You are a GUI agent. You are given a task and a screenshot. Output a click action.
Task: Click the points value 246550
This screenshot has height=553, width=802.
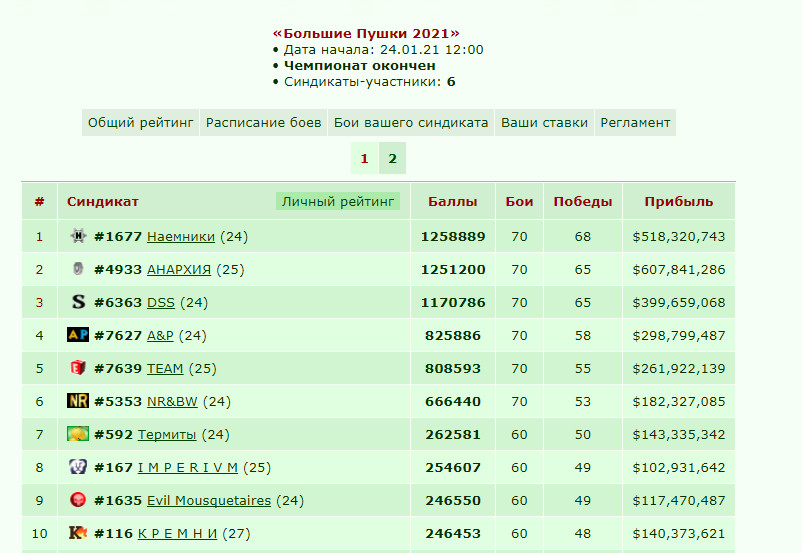tap(453, 500)
